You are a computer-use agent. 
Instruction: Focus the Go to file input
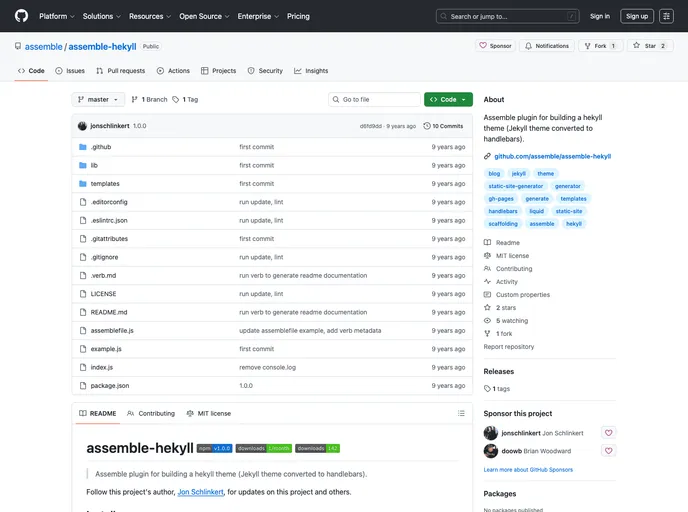pos(374,100)
